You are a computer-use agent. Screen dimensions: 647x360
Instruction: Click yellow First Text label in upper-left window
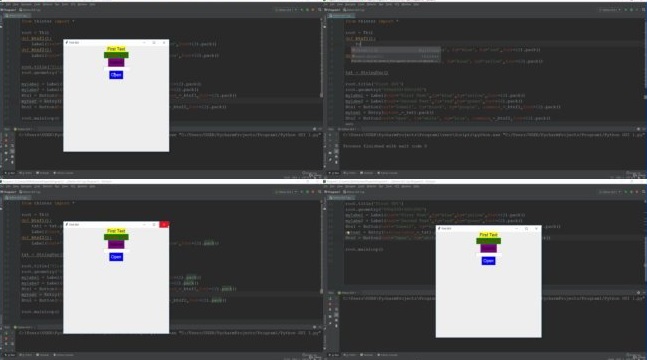116,49
